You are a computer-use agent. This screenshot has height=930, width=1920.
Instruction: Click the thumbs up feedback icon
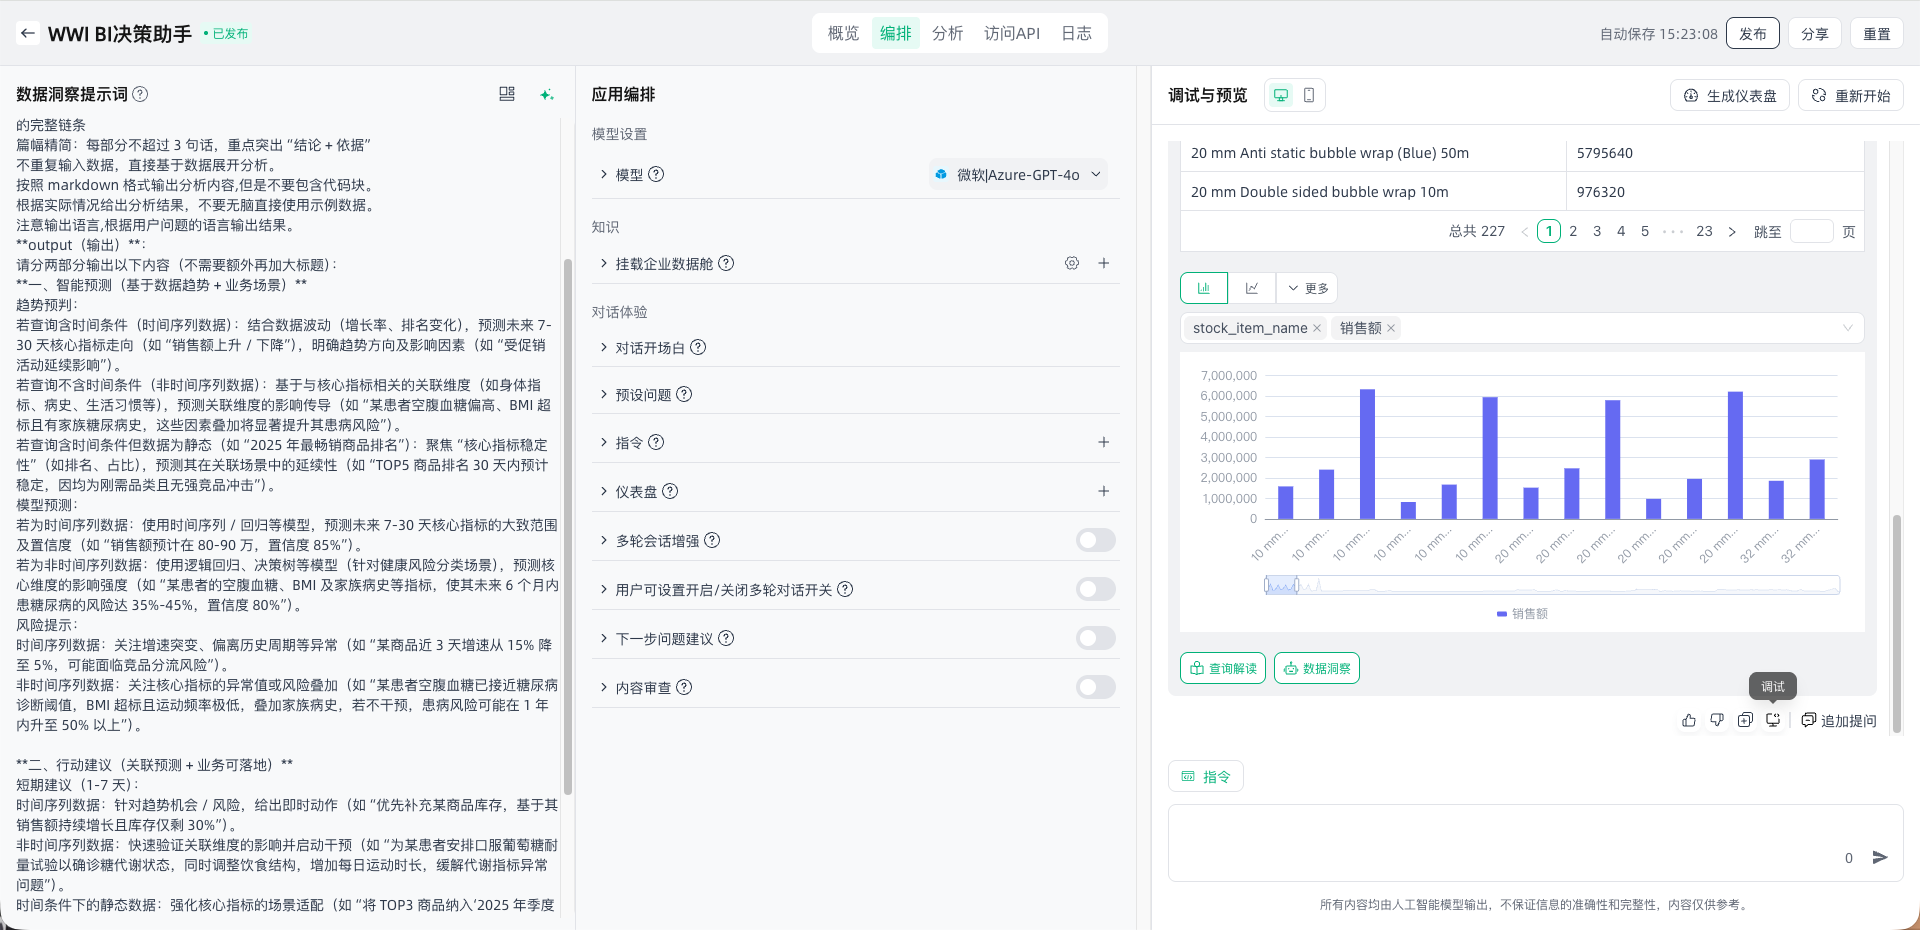click(x=1689, y=720)
